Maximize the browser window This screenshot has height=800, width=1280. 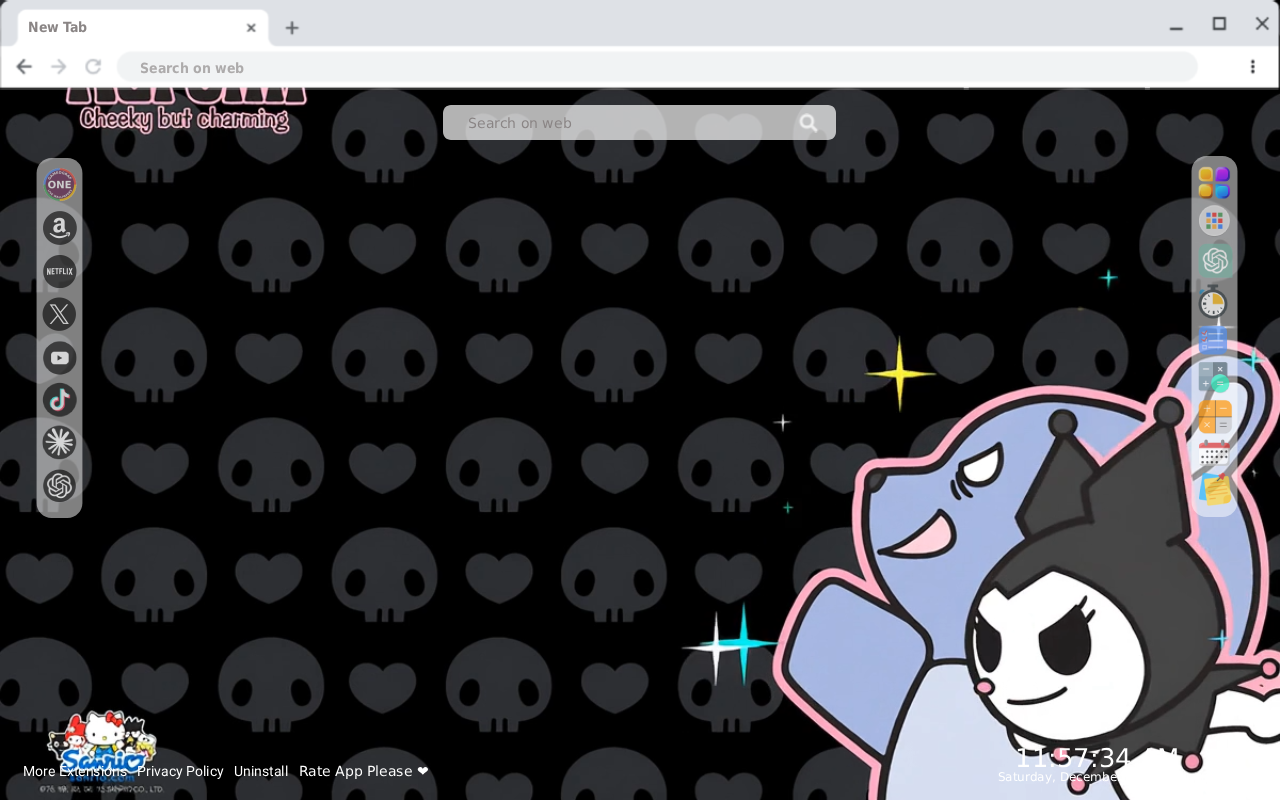[1219, 24]
